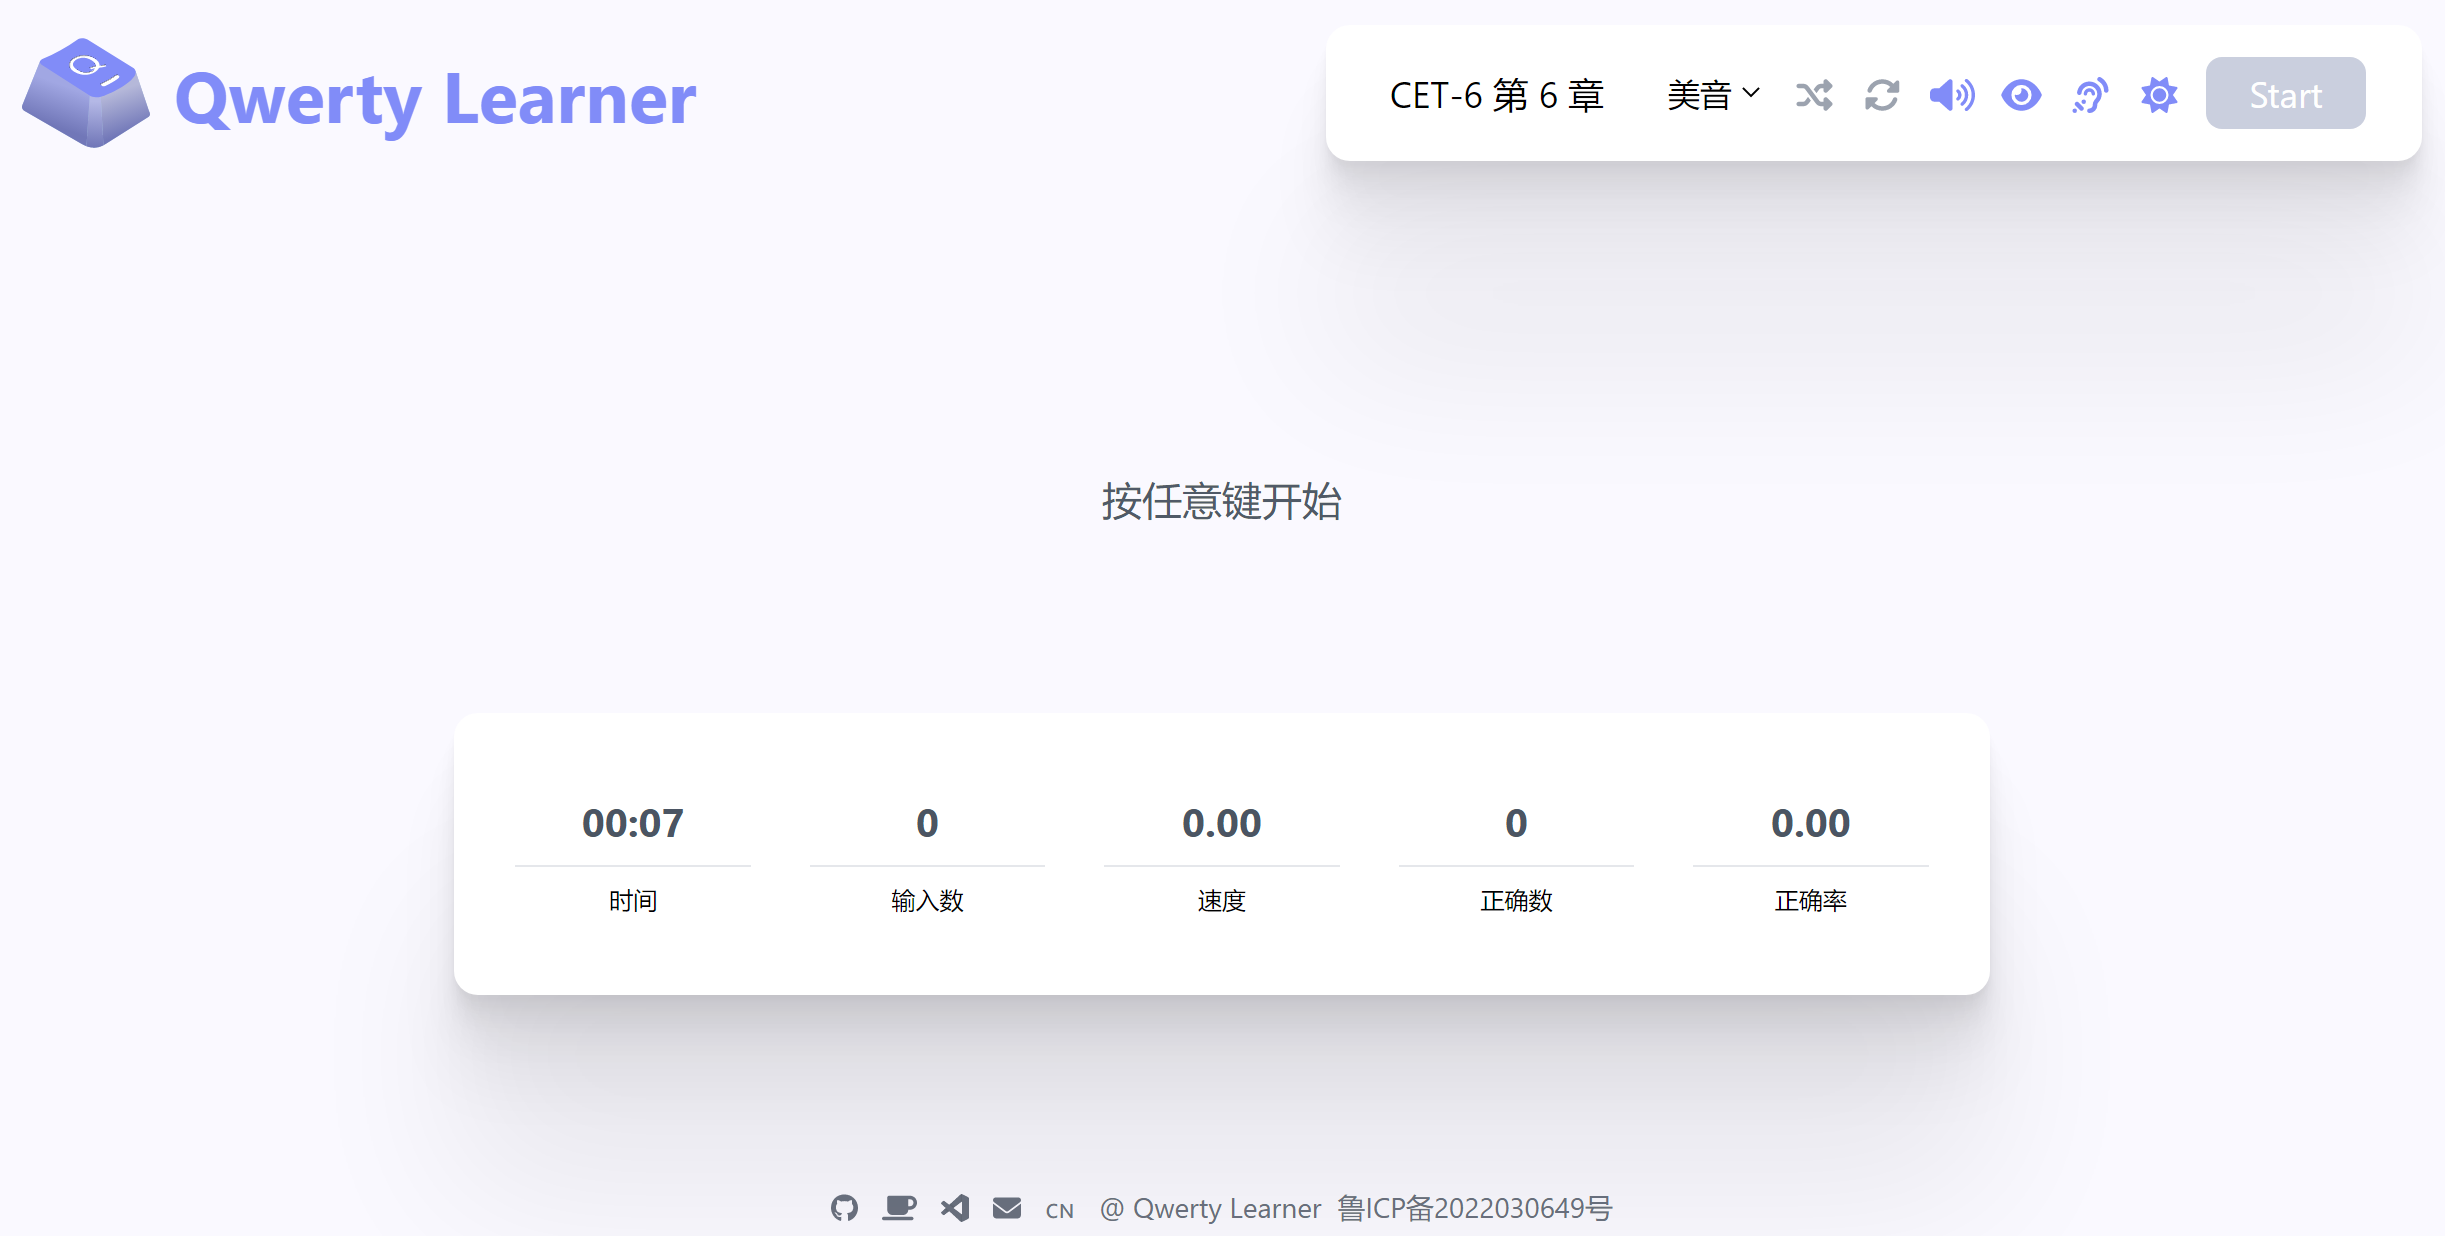The height and width of the screenshot is (1236, 2445).
Task: Enable dictation mode via the ear icon
Action: 2089,95
